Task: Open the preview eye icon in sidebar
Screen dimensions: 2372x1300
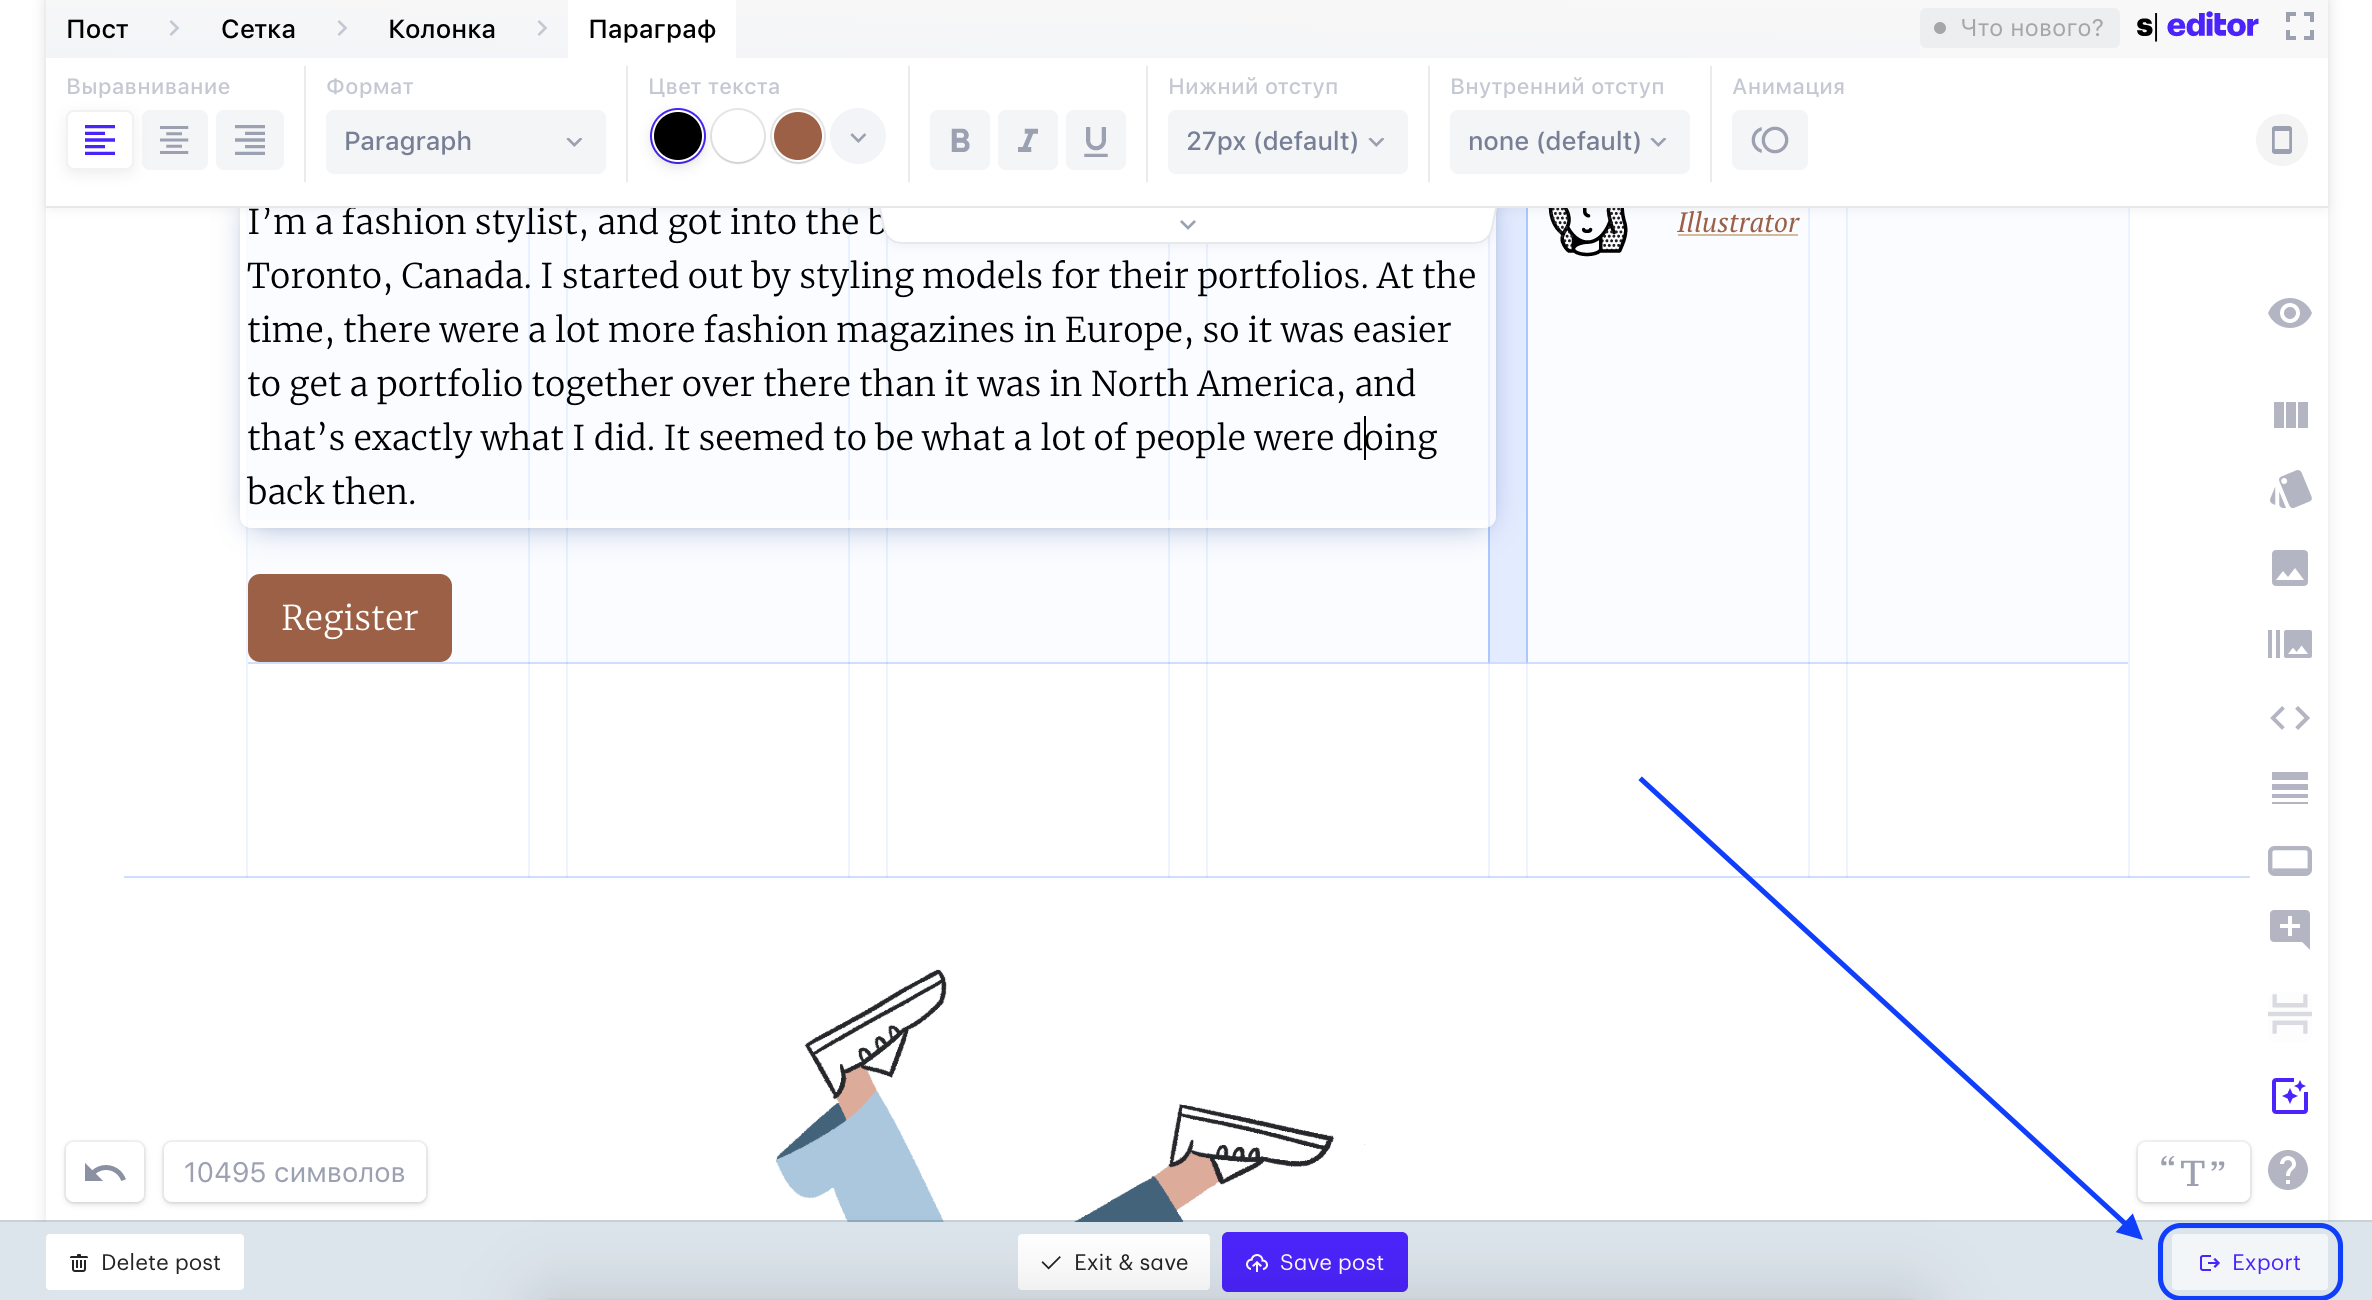Action: (x=2290, y=313)
